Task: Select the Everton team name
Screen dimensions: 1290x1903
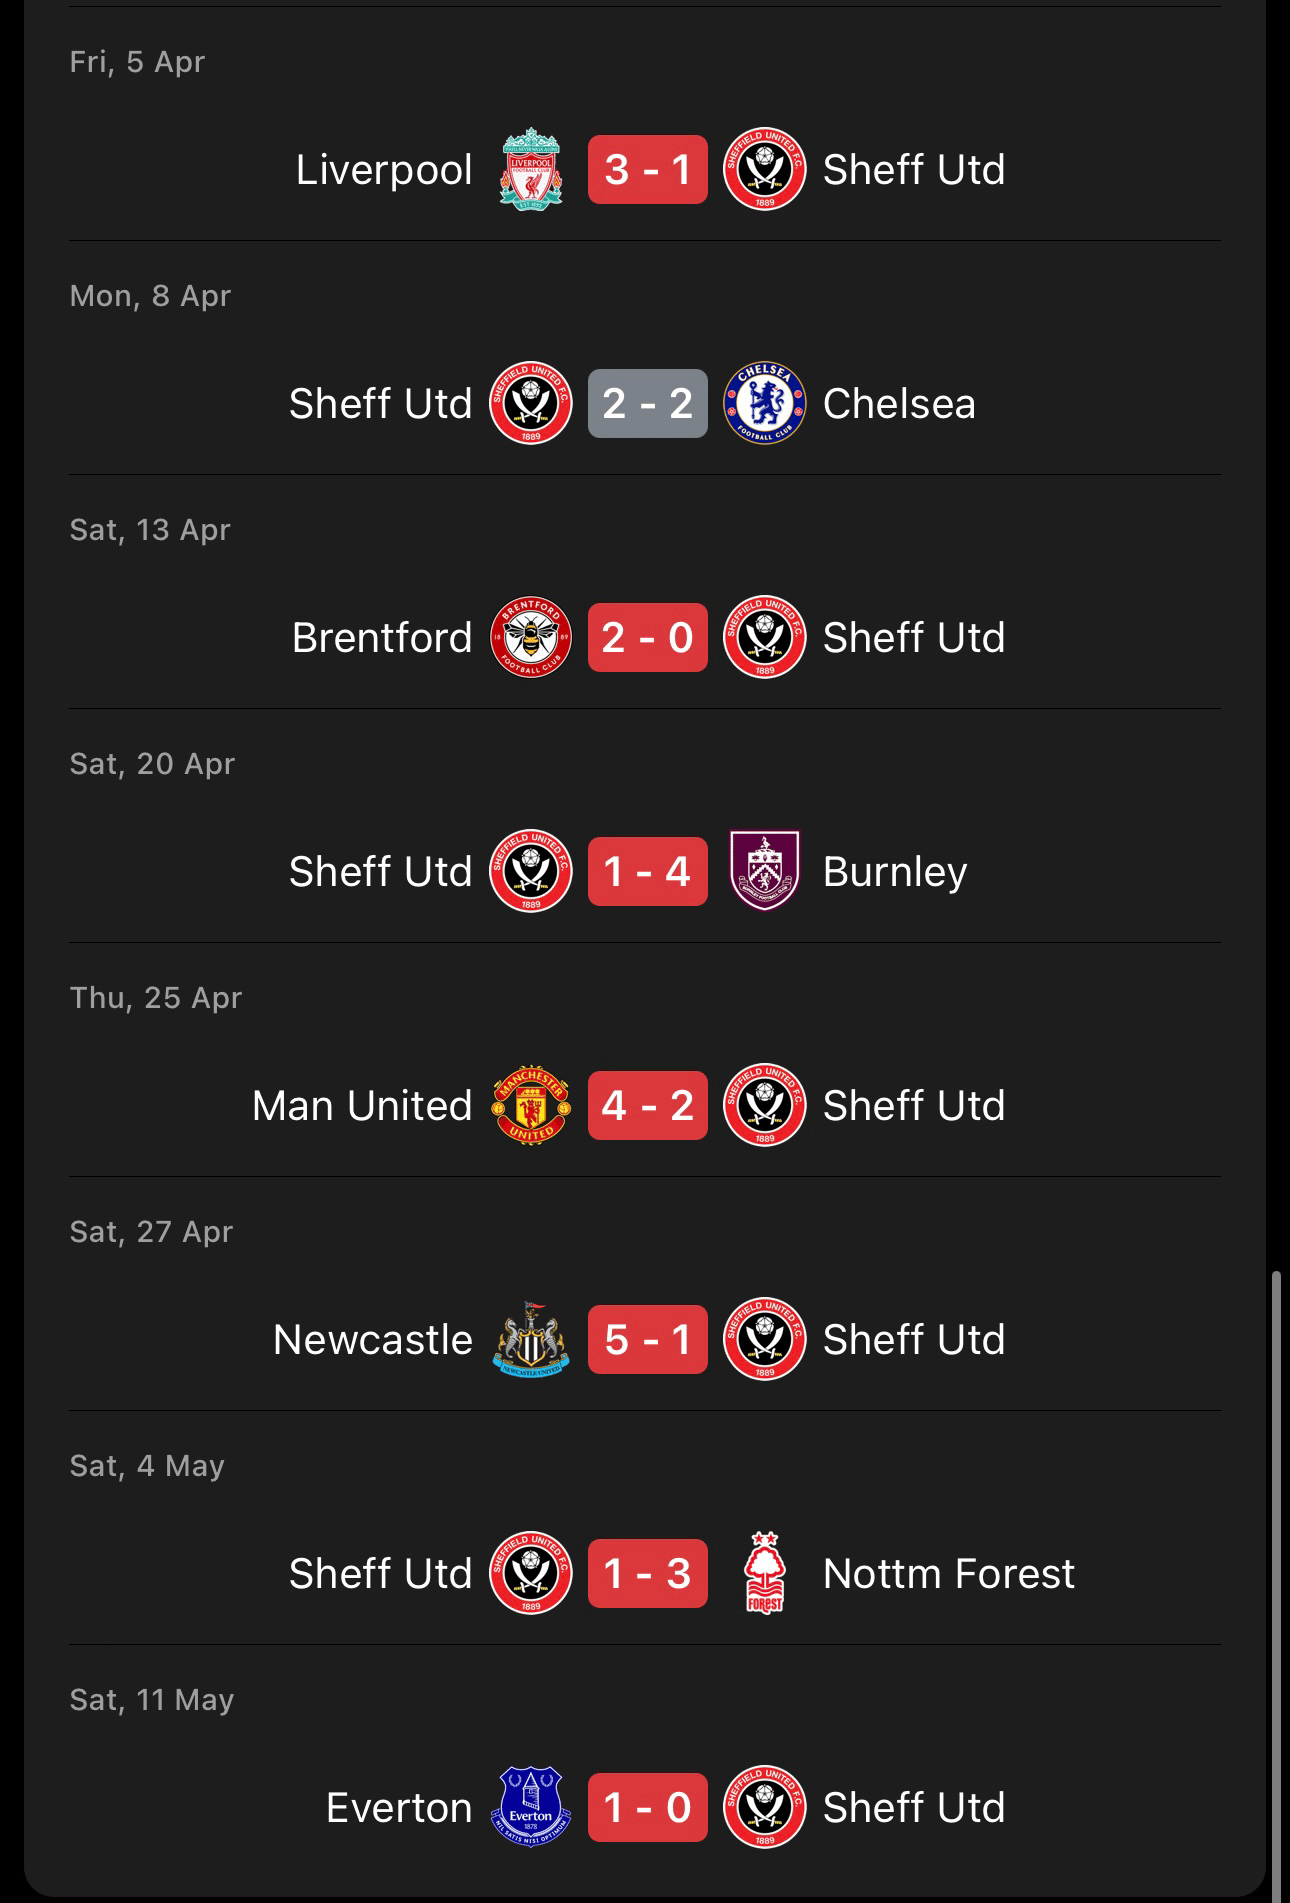Action: (399, 1807)
